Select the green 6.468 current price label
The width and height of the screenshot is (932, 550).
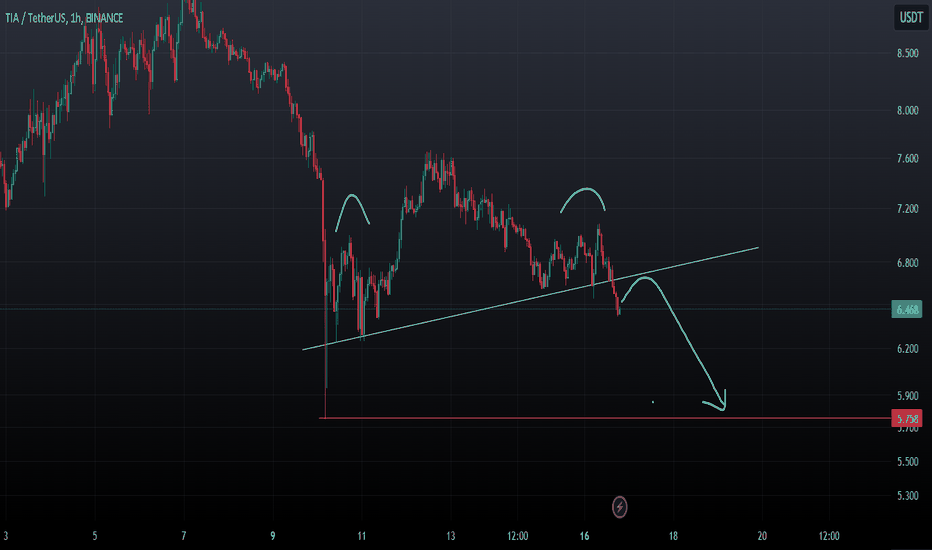pyautogui.click(x=906, y=309)
